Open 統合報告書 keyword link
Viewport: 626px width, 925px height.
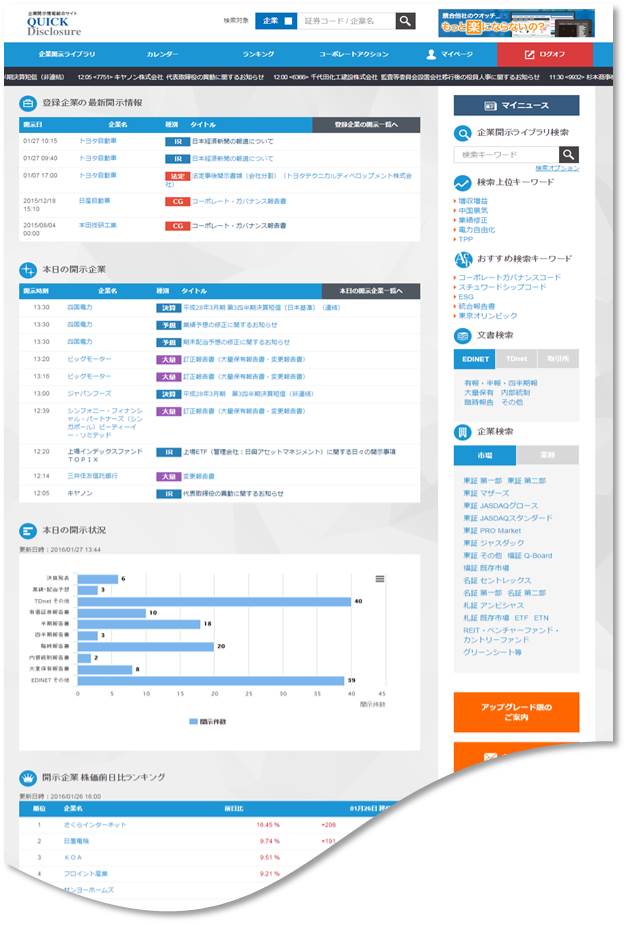coord(477,307)
